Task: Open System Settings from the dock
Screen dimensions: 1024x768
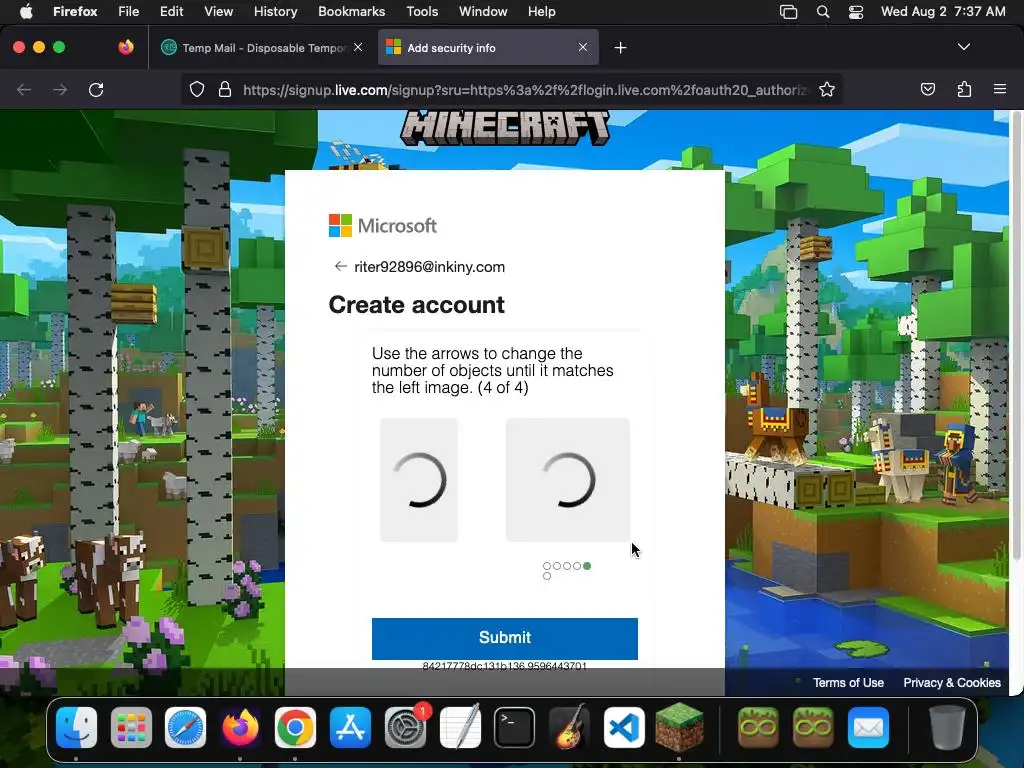Action: click(x=406, y=728)
